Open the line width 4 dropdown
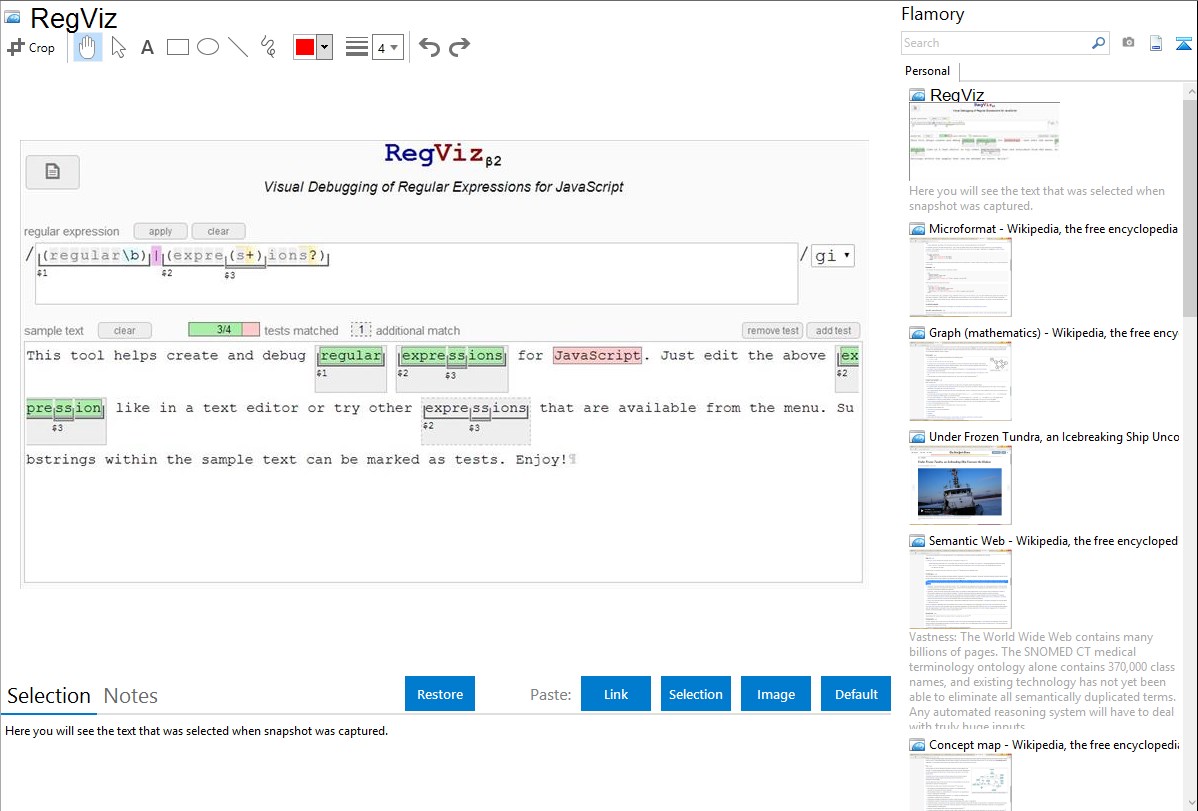Viewport: 1198px width, 811px height. click(387, 48)
